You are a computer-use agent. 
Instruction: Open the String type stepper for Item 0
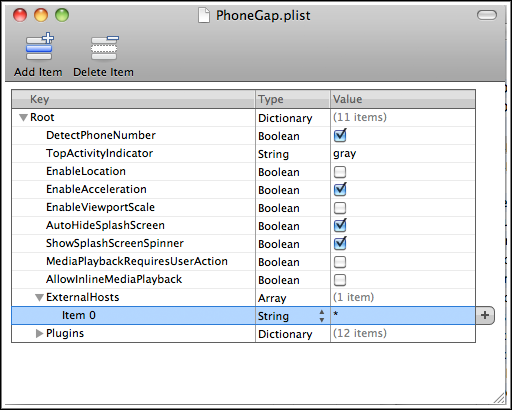click(322, 316)
